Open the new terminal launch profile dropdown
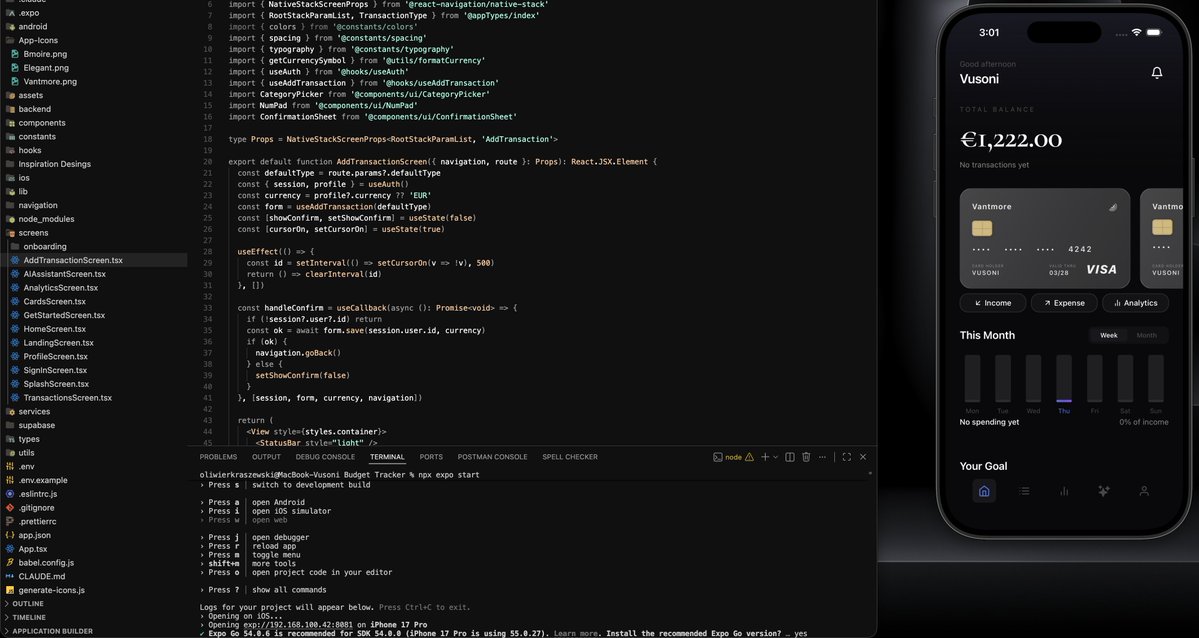Viewport: 1199px width, 638px height. click(775, 457)
